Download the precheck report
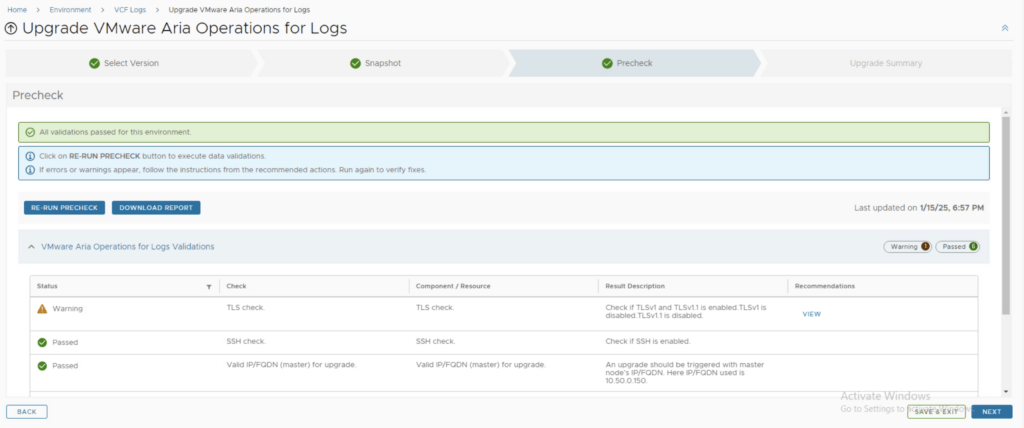The width and height of the screenshot is (1024, 428). coord(156,208)
